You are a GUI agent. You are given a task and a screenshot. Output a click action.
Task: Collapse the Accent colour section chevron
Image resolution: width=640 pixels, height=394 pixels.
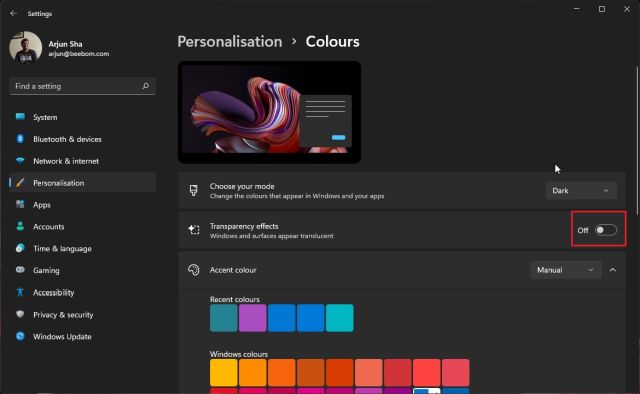tap(613, 270)
